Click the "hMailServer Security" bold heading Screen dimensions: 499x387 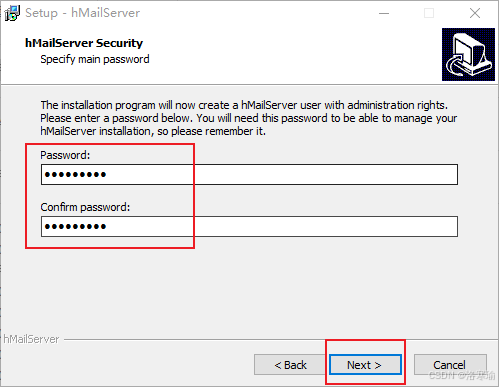(x=84, y=43)
